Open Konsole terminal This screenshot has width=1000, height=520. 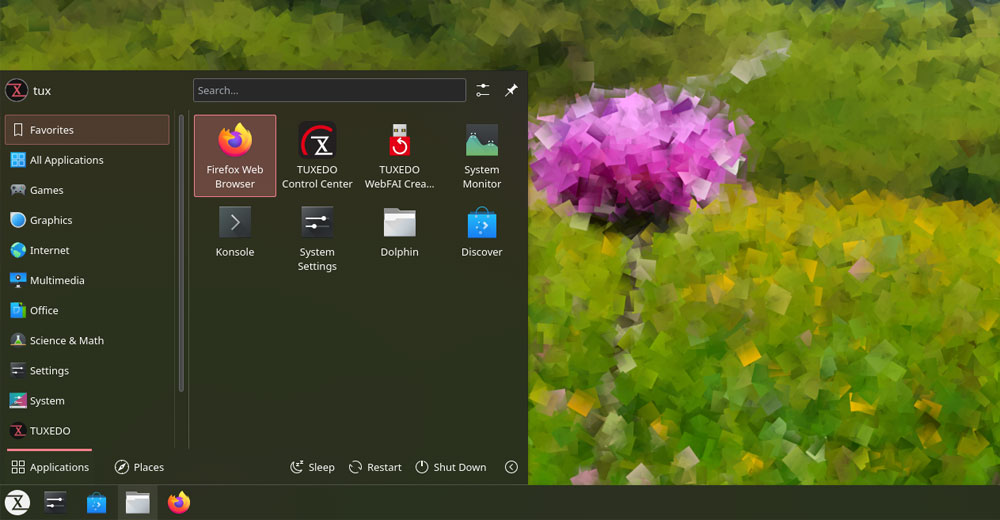point(235,231)
